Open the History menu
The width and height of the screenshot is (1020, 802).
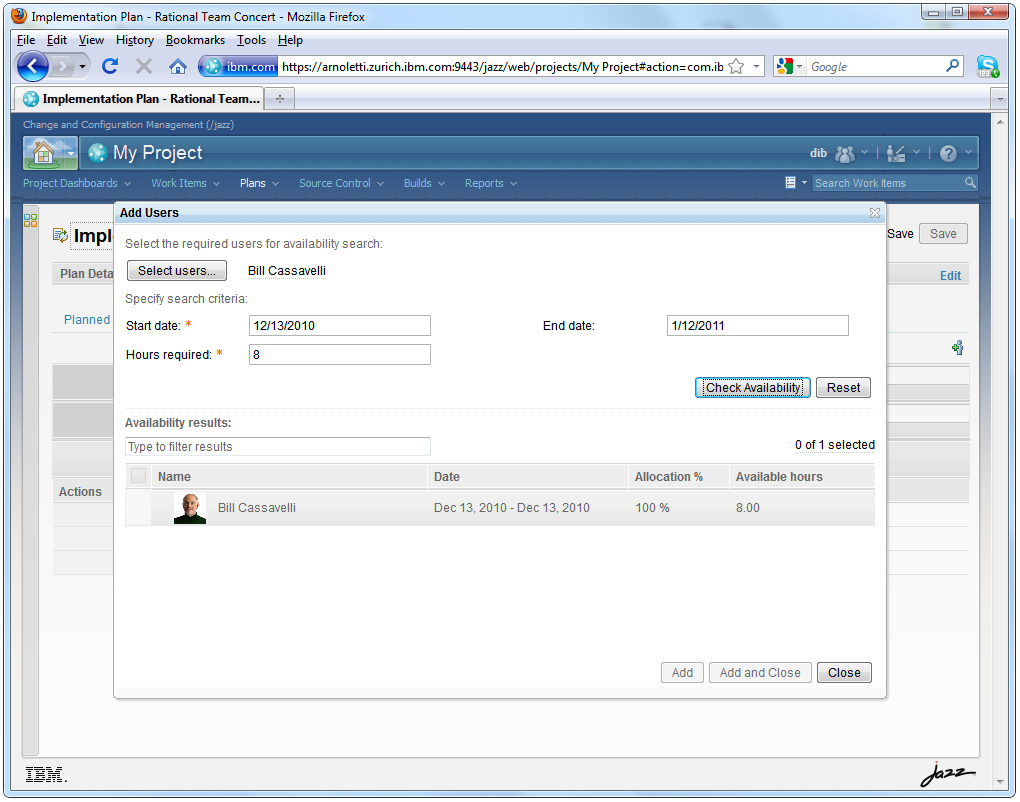[135, 40]
